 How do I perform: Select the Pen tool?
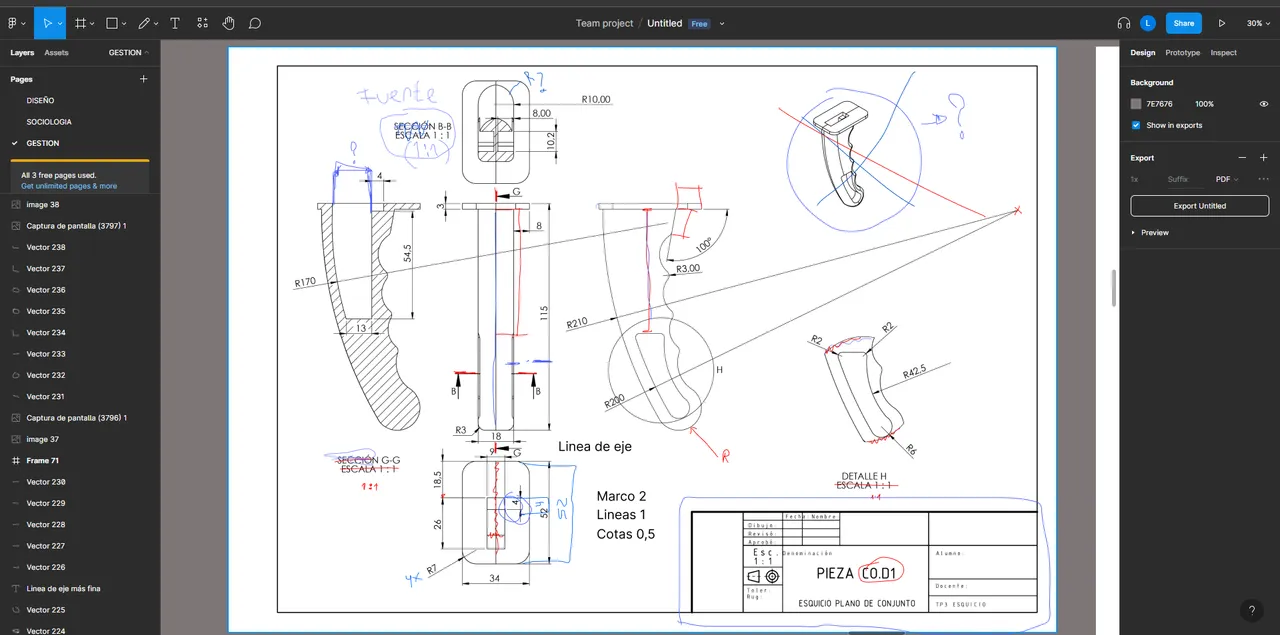click(144, 23)
